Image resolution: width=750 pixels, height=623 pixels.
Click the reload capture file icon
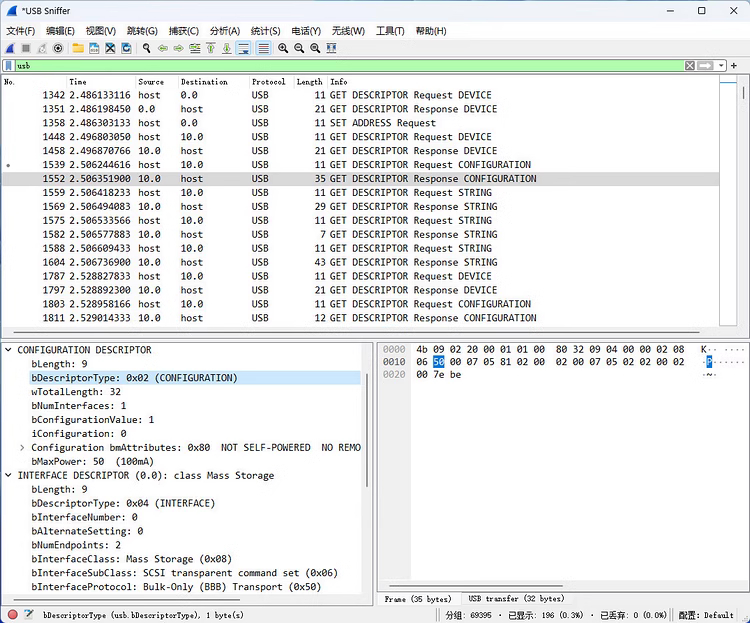click(126, 48)
